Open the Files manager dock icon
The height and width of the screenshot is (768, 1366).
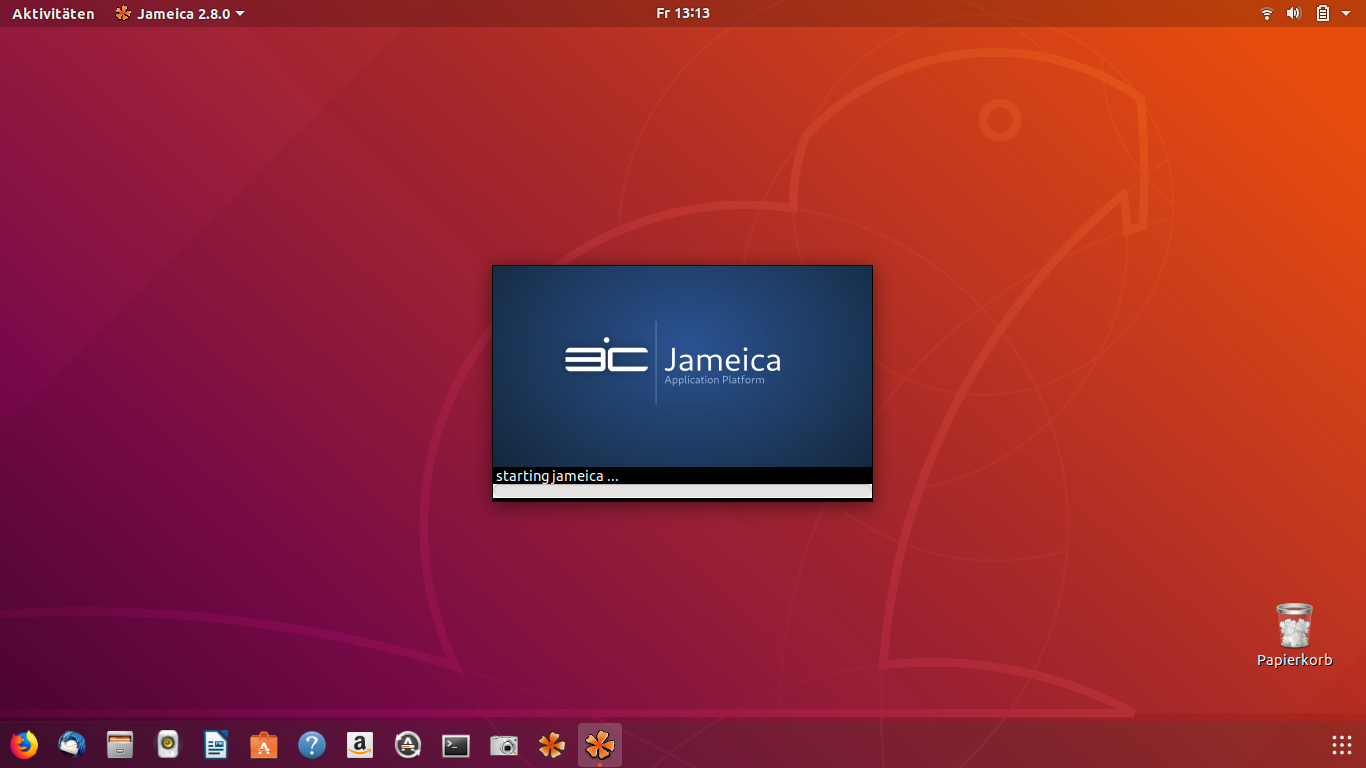[x=120, y=745]
